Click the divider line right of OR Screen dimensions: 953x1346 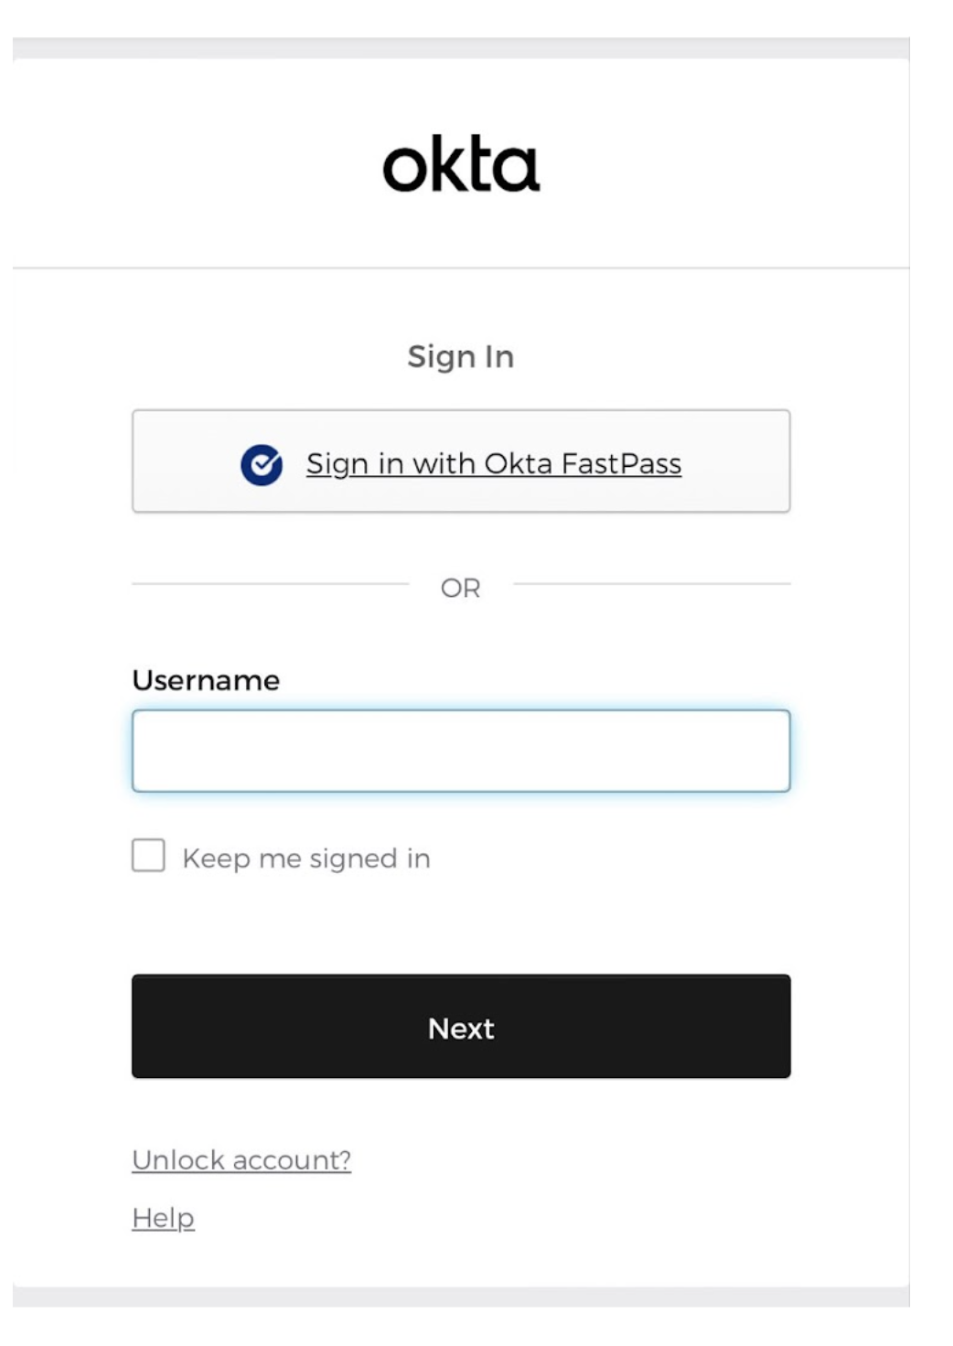pyautogui.click(x=652, y=583)
